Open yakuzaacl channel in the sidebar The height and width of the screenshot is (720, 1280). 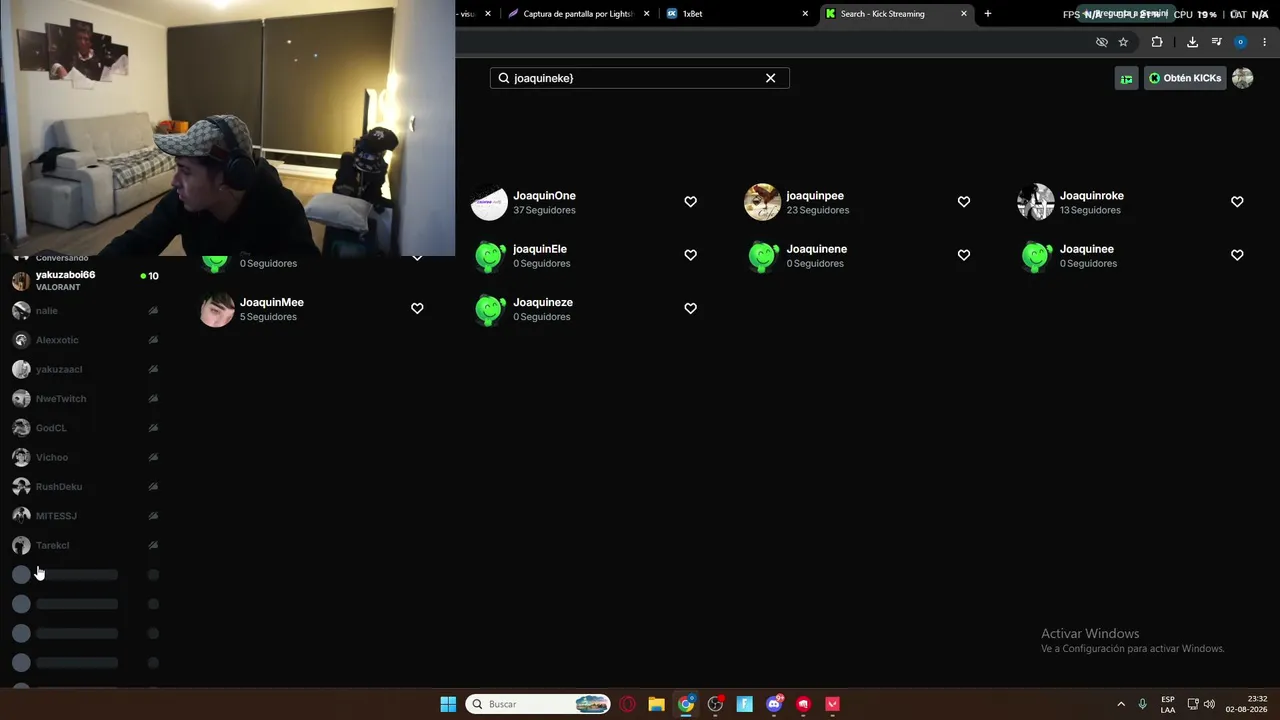point(85,369)
